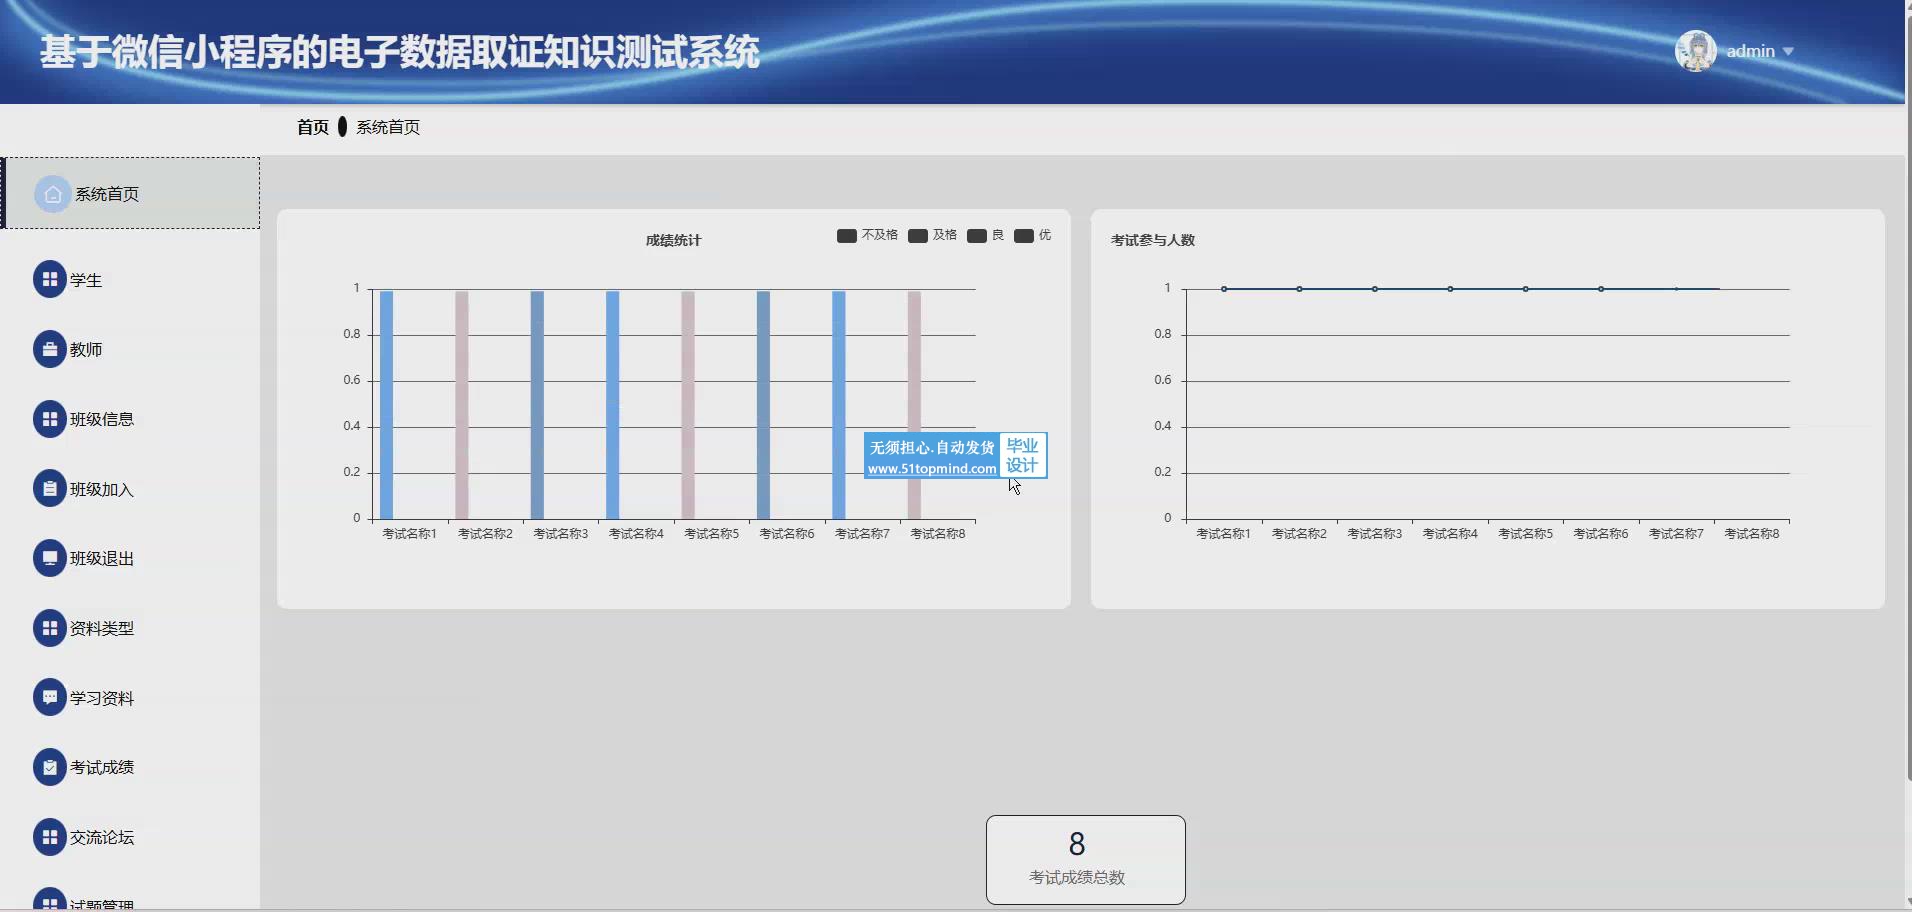The image size is (1912, 912).
Task: Click the 班级信息 grid icon
Action: [49, 419]
